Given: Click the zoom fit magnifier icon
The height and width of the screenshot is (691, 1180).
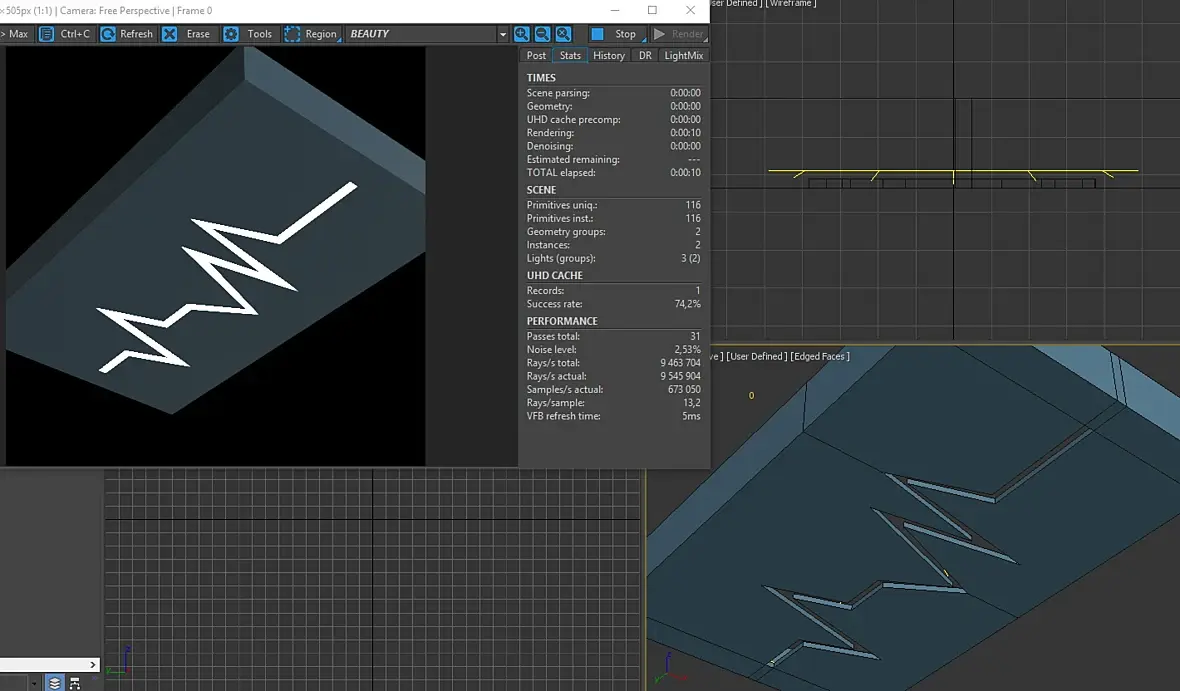Looking at the screenshot, I should click(x=564, y=34).
